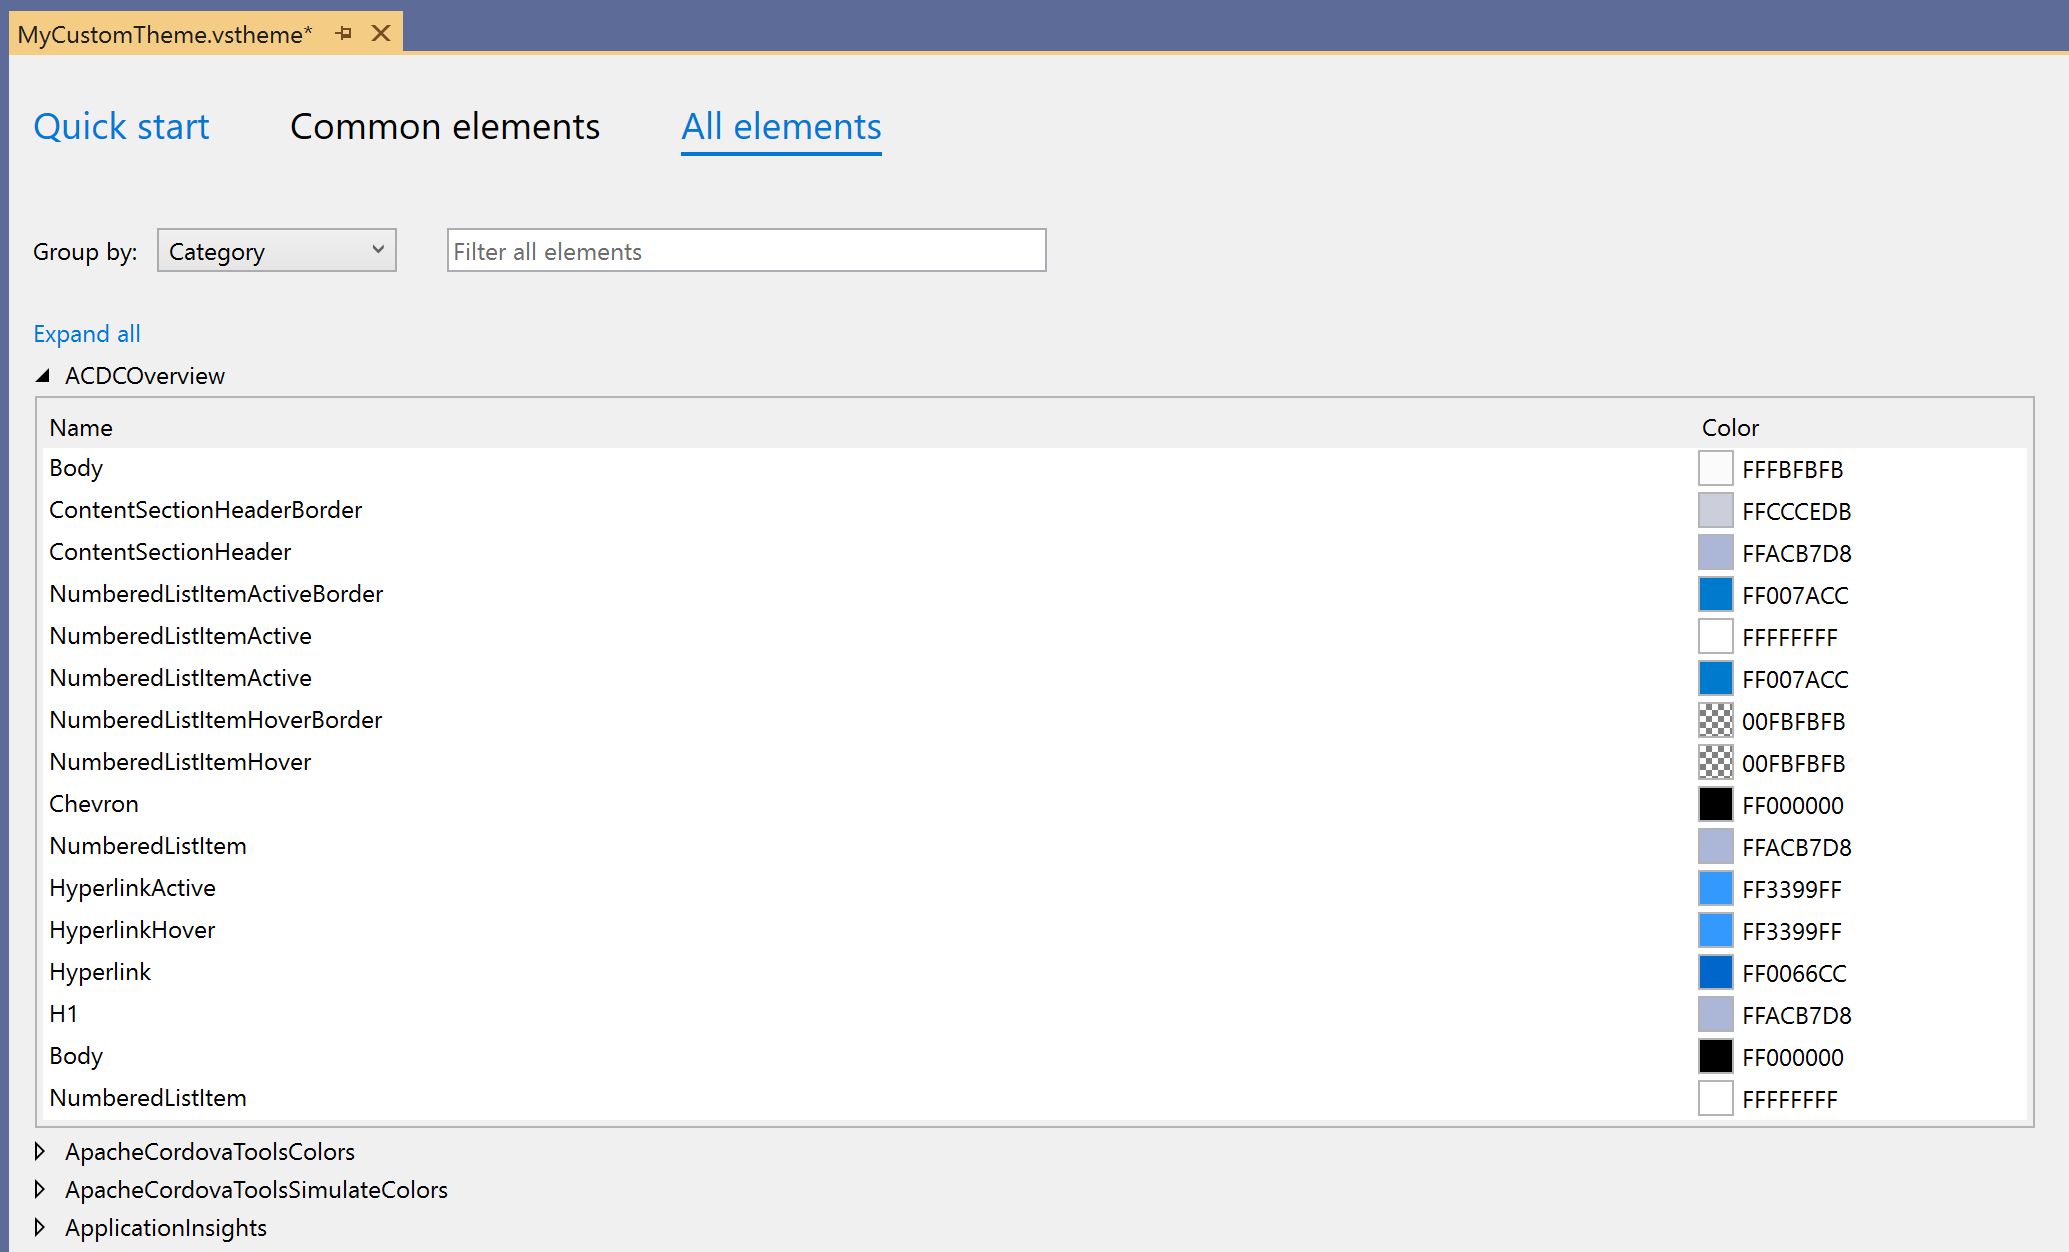
Task: Click the NumberedListItemActiveBorder blue icon
Action: coord(1716,594)
